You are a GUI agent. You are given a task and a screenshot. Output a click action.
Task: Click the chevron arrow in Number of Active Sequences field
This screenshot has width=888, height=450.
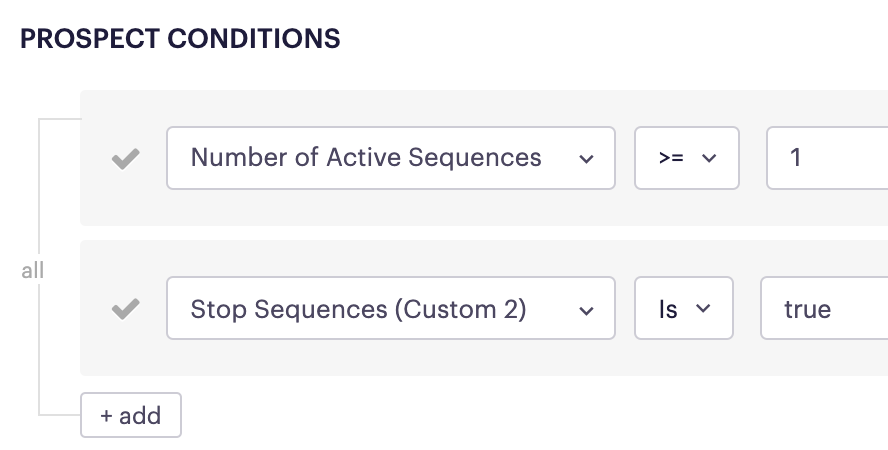coord(585,159)
